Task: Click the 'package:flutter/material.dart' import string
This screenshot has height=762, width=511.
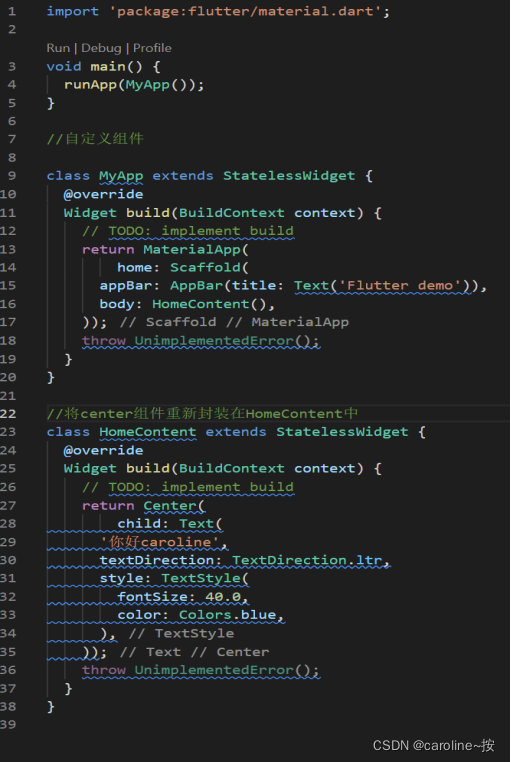Action: pos(245,11)
